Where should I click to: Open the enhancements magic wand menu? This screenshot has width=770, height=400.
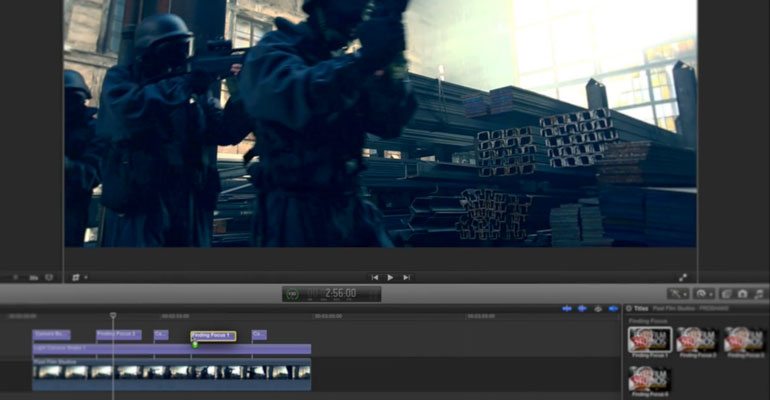click(x=678, y=293)
